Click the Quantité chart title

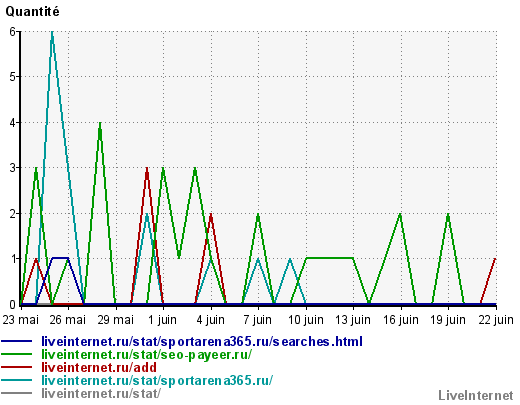32,12
